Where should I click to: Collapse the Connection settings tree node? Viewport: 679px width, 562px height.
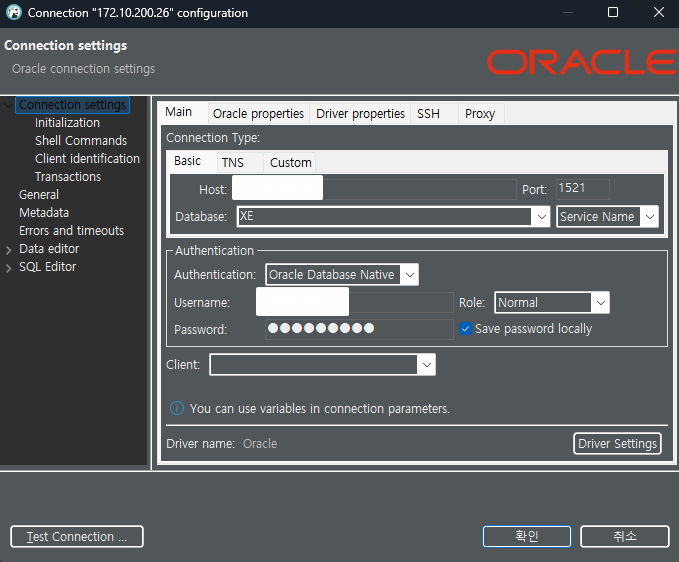coord(8,105)
